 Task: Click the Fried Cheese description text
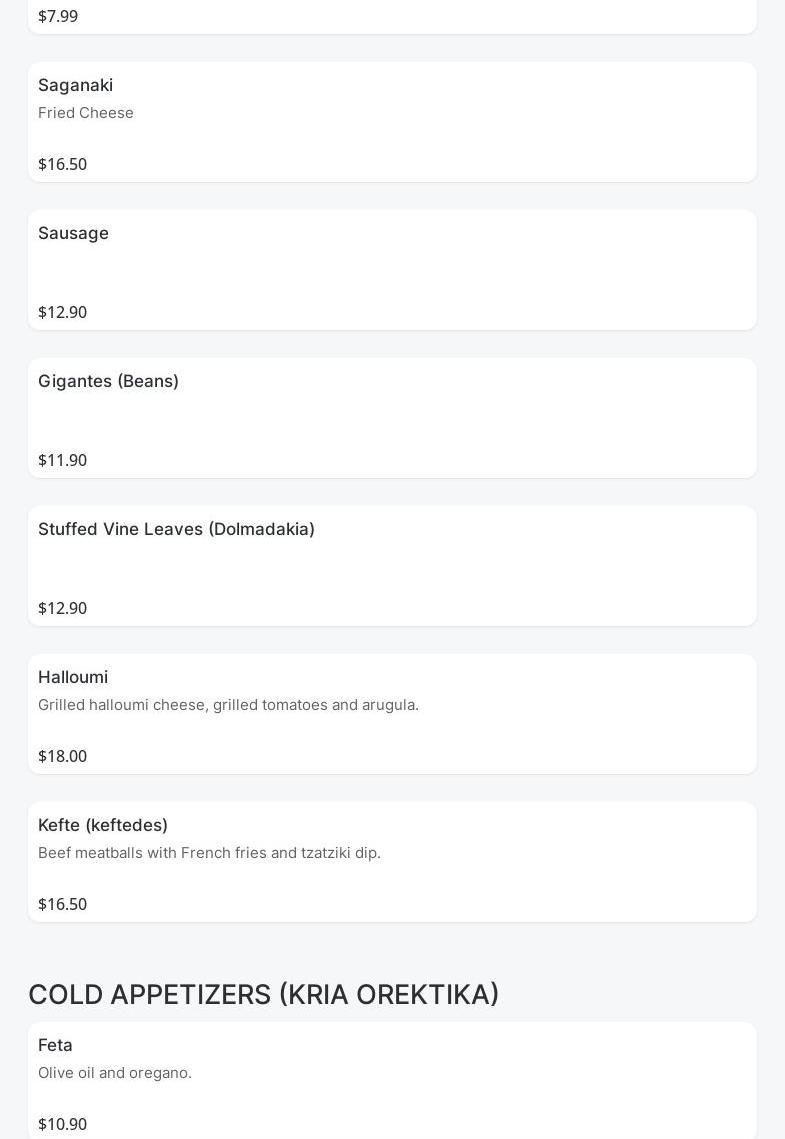pyautogui.click(x=86, y=113)
